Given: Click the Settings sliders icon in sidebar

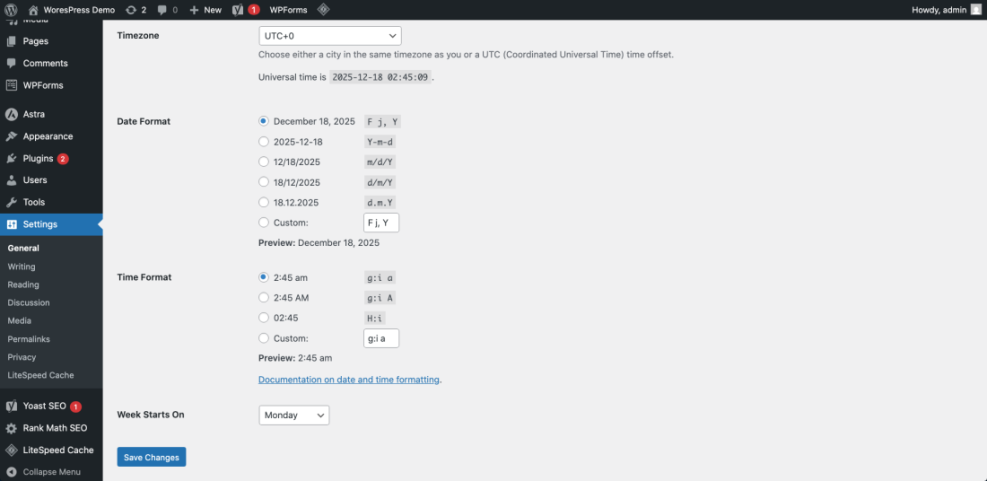Looking at the screenshot, I should click(11, 224).
